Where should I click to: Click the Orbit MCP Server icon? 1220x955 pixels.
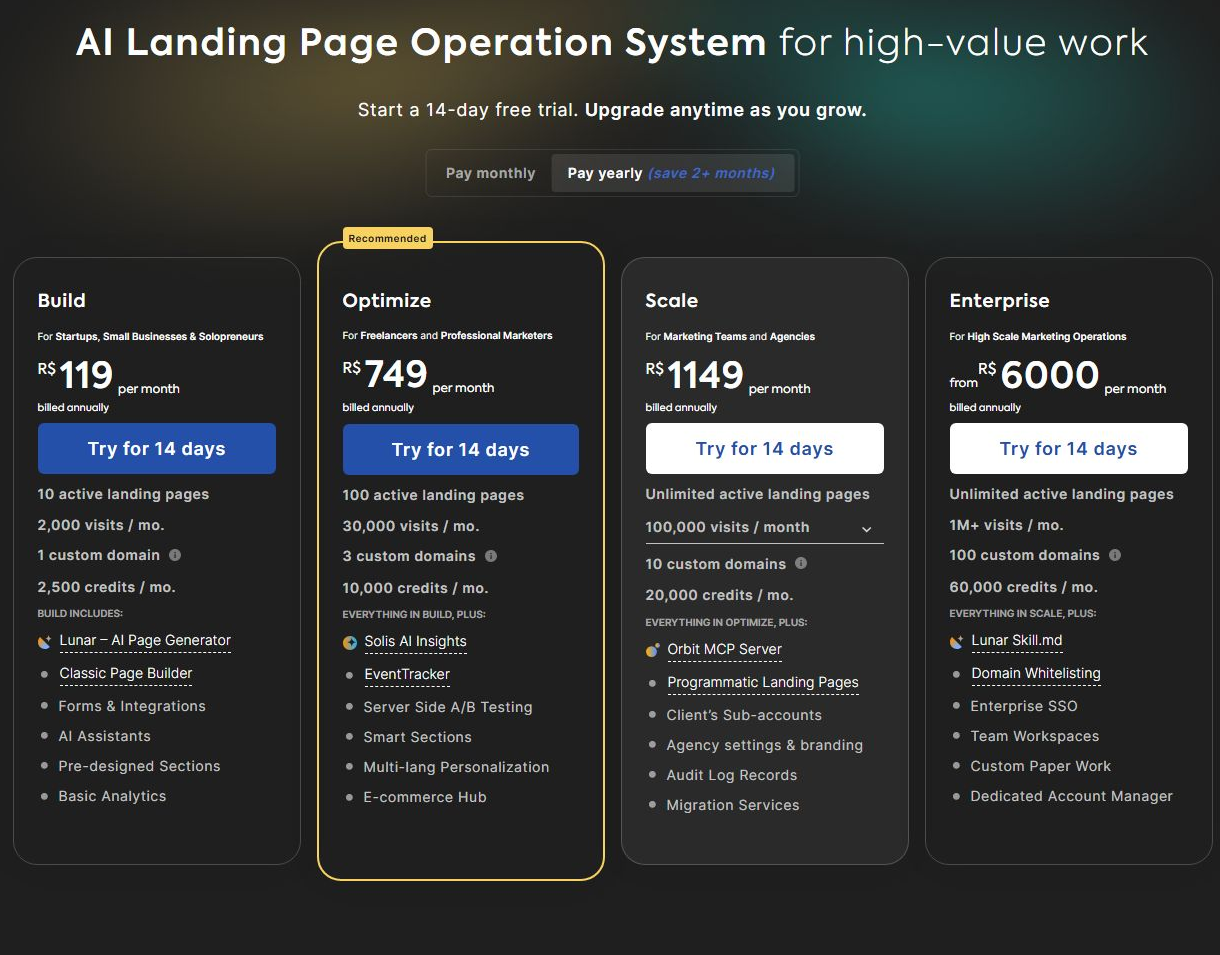point(653,650)
